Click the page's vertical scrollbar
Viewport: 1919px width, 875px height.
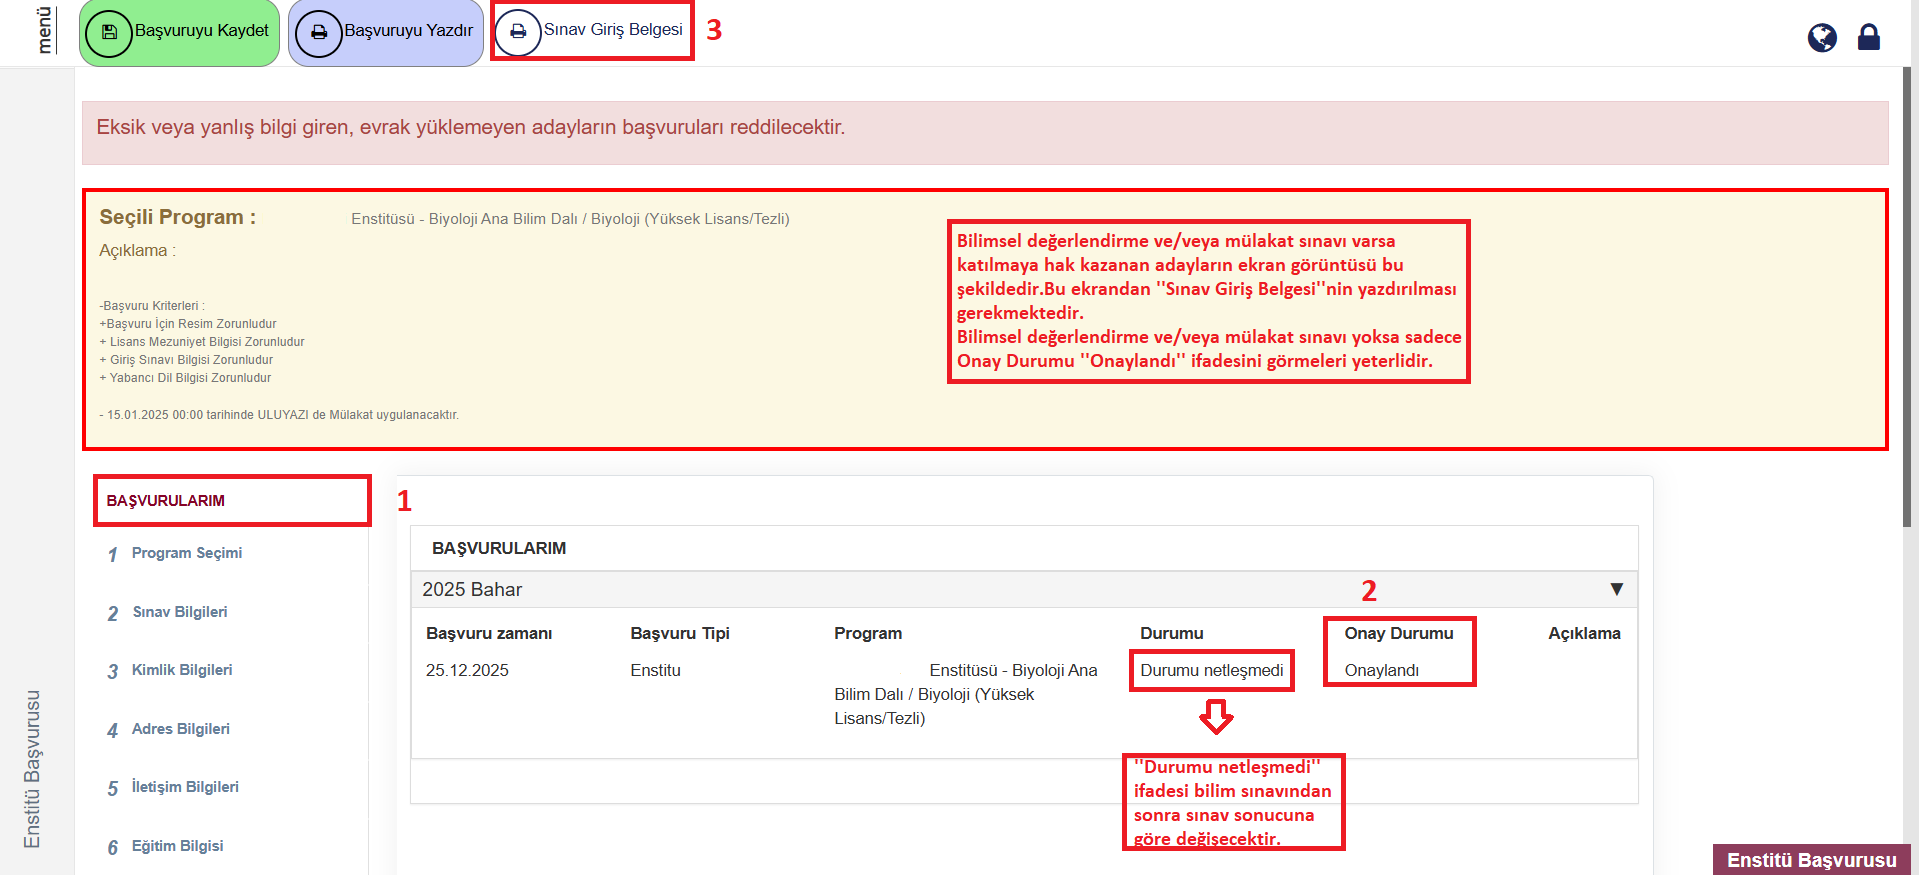[1908, 300]
